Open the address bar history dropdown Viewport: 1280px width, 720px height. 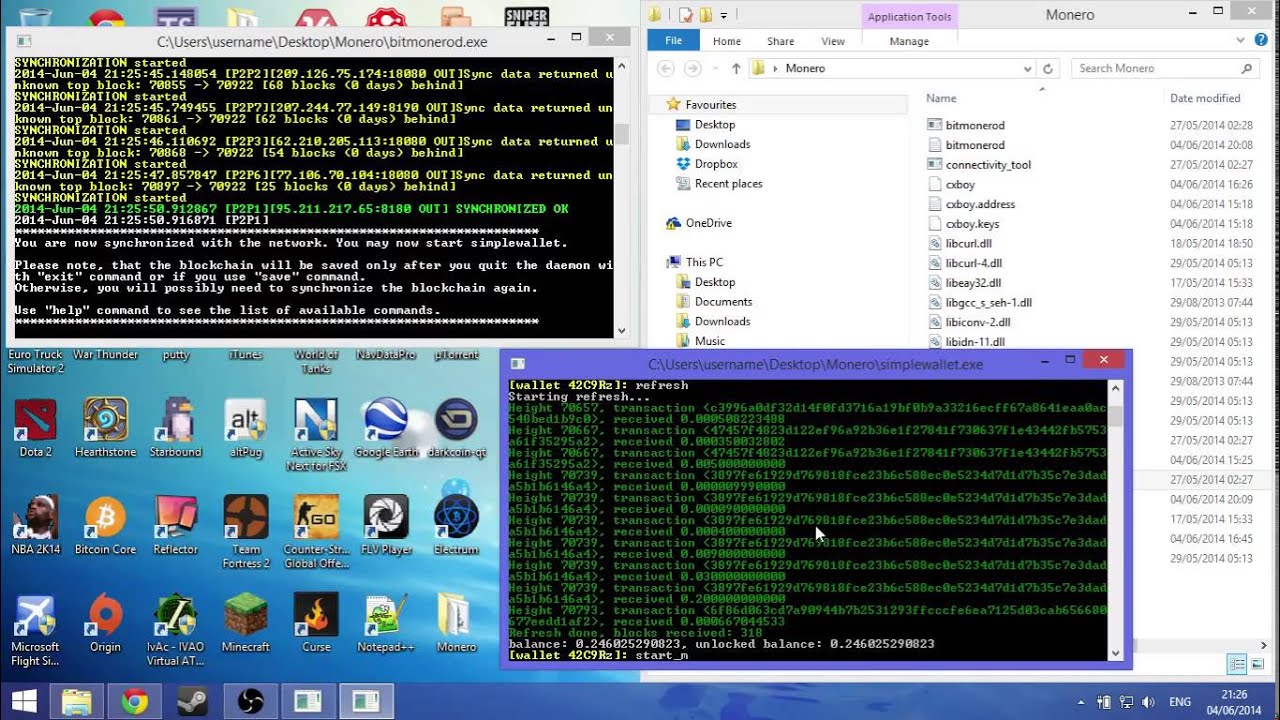(1027, 69)
